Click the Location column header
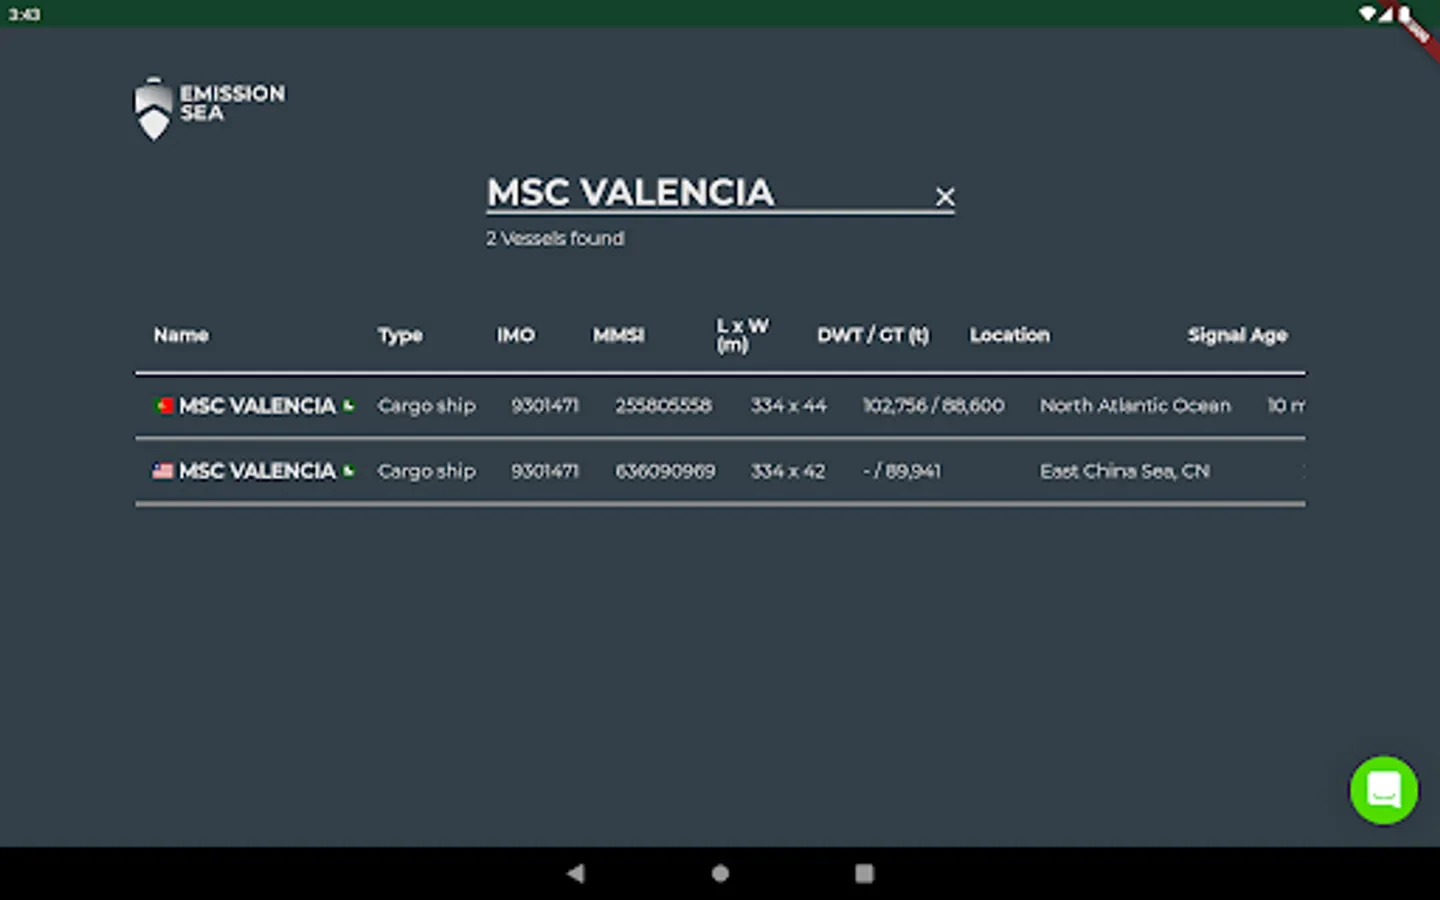Viewport: 1440px width, 900px height. pos(1010,335)
